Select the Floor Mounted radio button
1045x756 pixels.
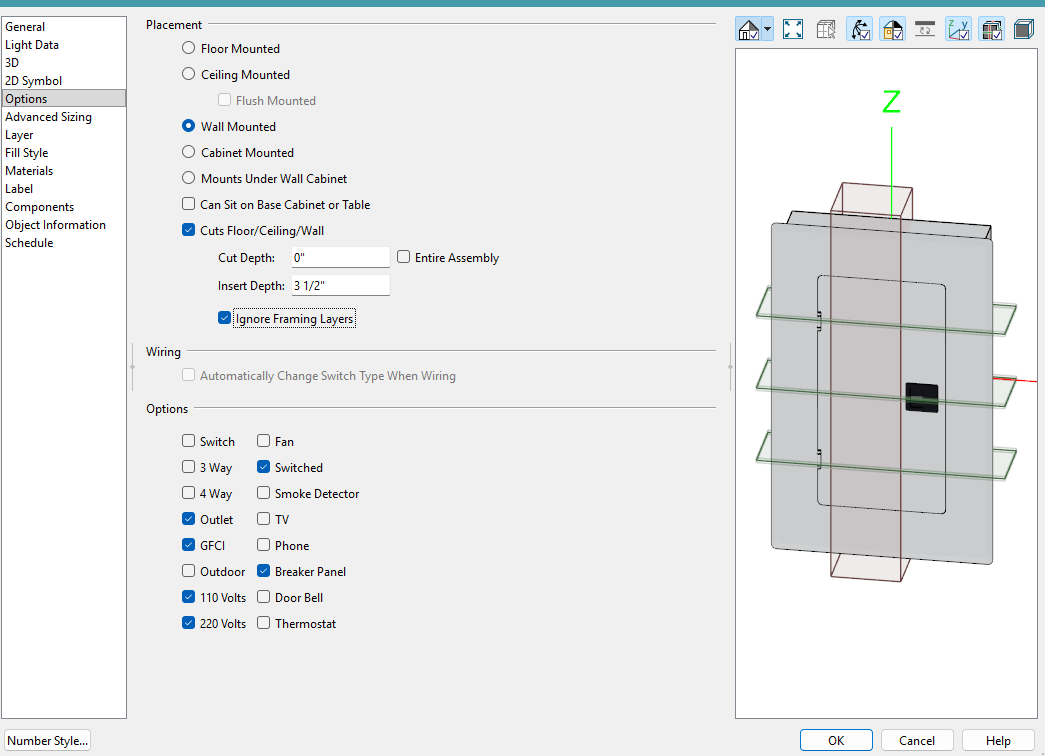(x=189, y=48)
